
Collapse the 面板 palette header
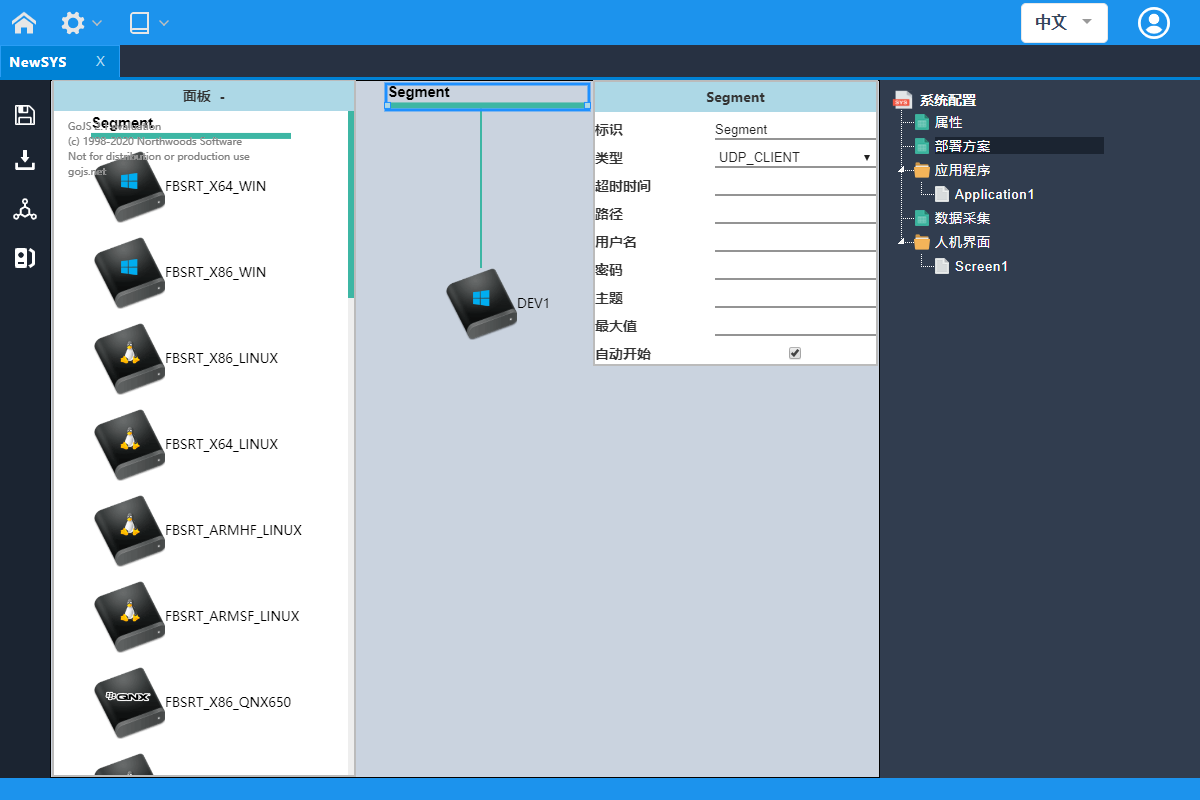tap(204, 96)
